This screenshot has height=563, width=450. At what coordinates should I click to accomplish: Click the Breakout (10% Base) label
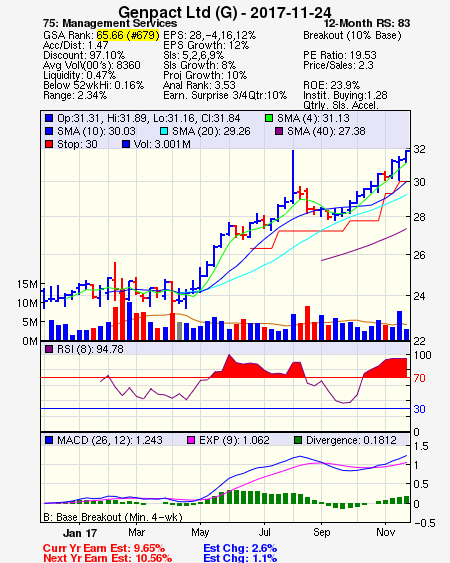(x=352, y=35)
